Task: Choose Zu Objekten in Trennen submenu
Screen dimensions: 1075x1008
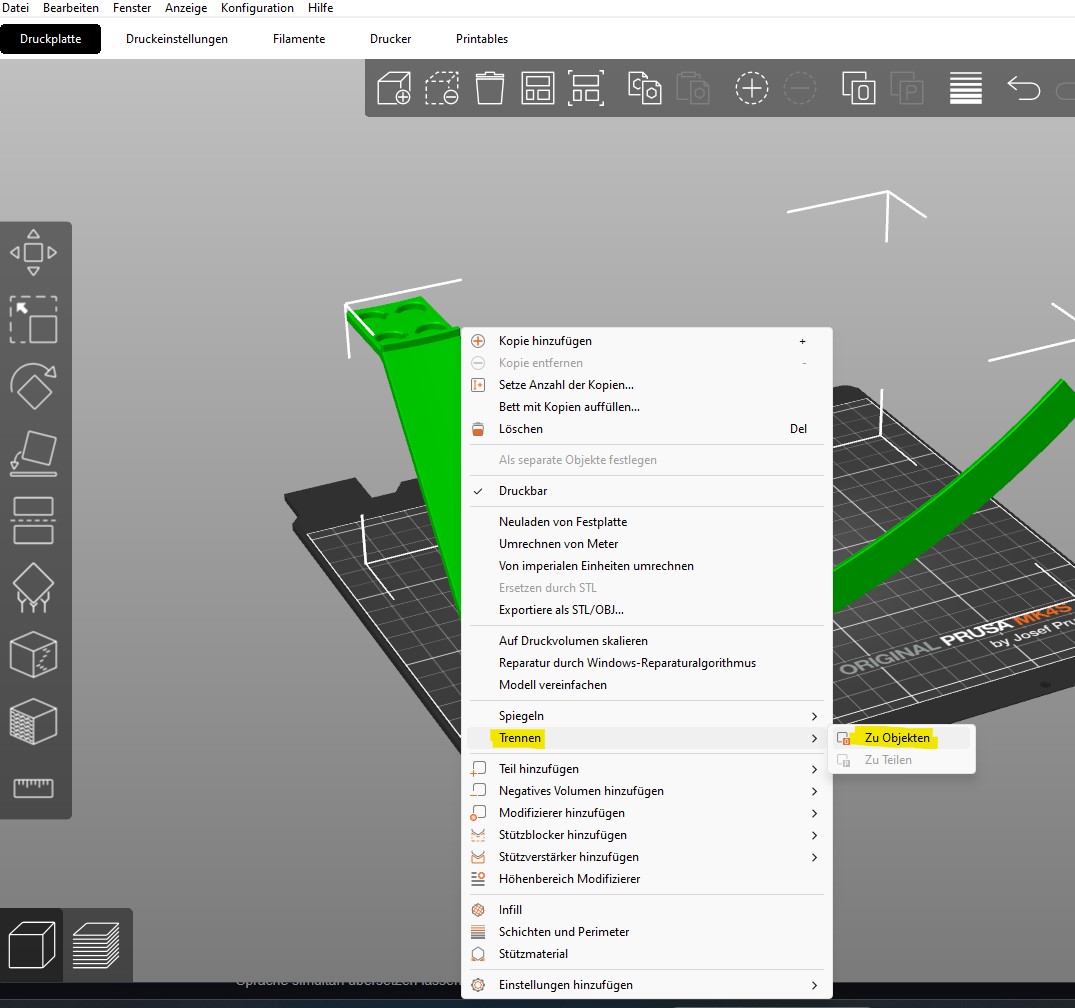Action: (897, 738)
